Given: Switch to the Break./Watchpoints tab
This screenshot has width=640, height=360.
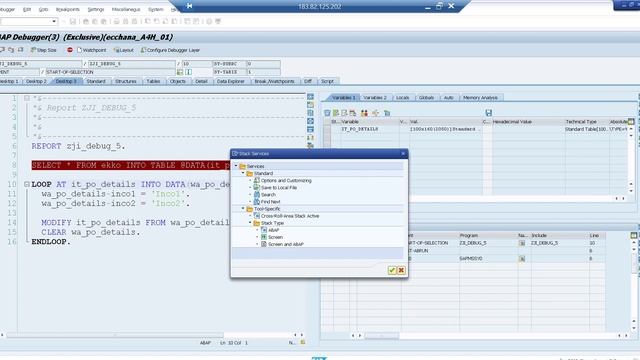Looking at the screenshot, I should pyautogui.click(x=274, y=81).
